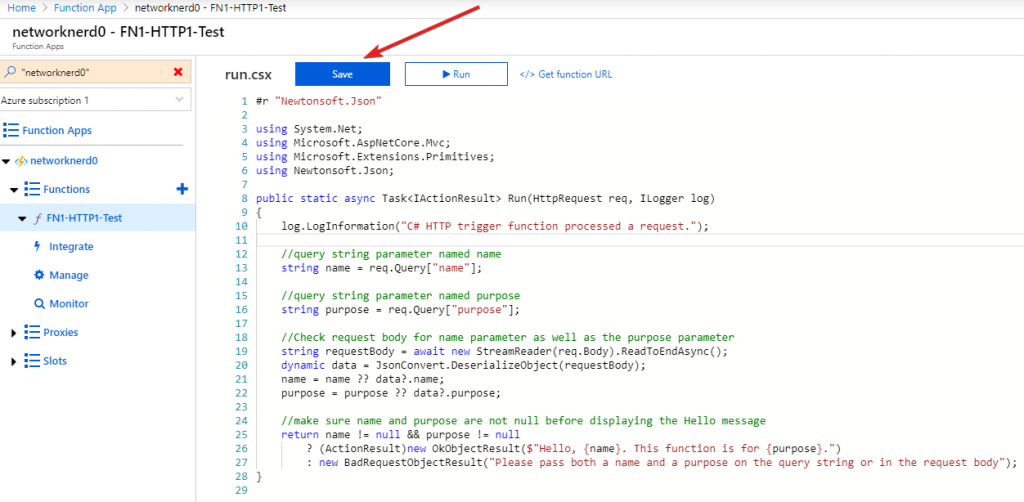Click the Save button
Screen dimensions: 1024x502
pos(342,74)
